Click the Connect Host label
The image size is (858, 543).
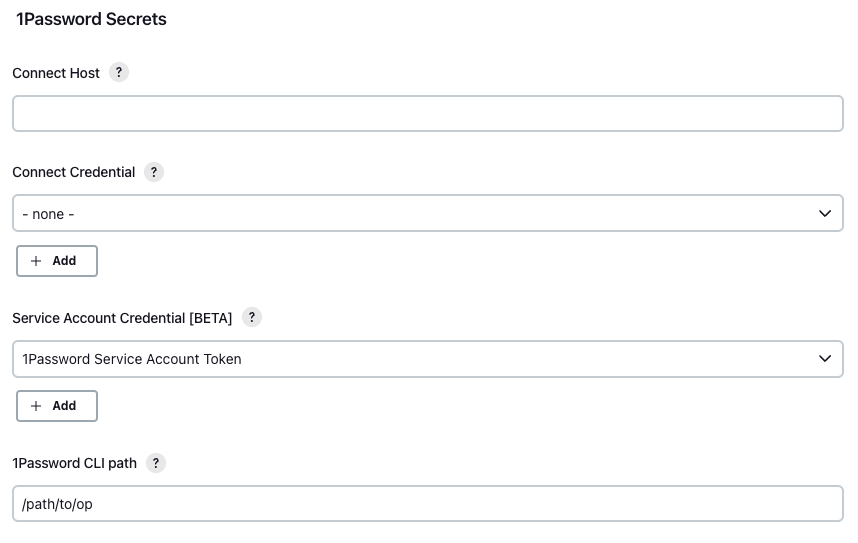[56, 73]
